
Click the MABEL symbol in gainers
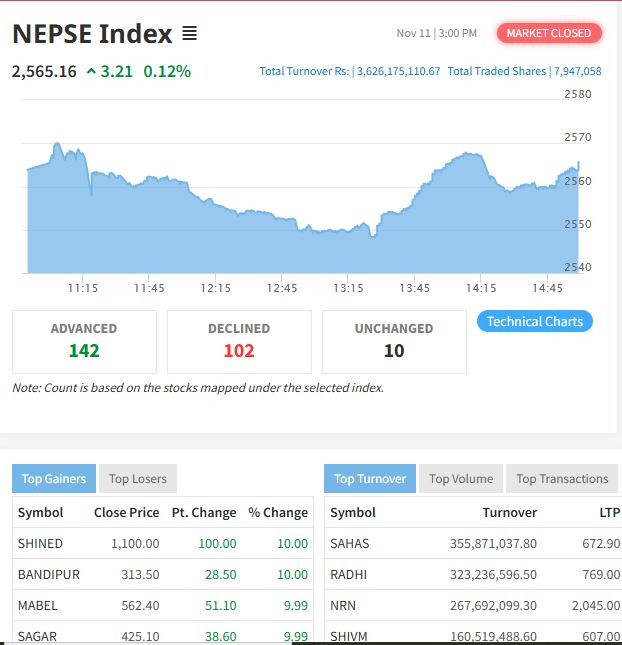click(x=37, y=605)
